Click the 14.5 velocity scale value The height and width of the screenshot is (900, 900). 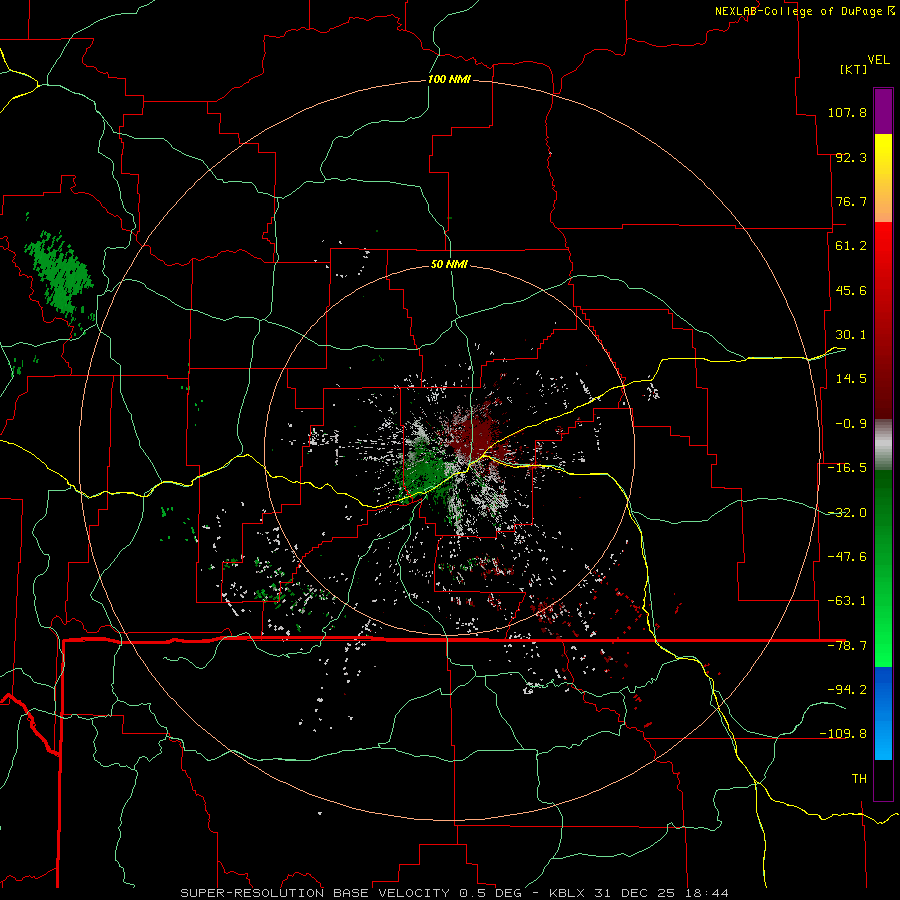point(851,379)
